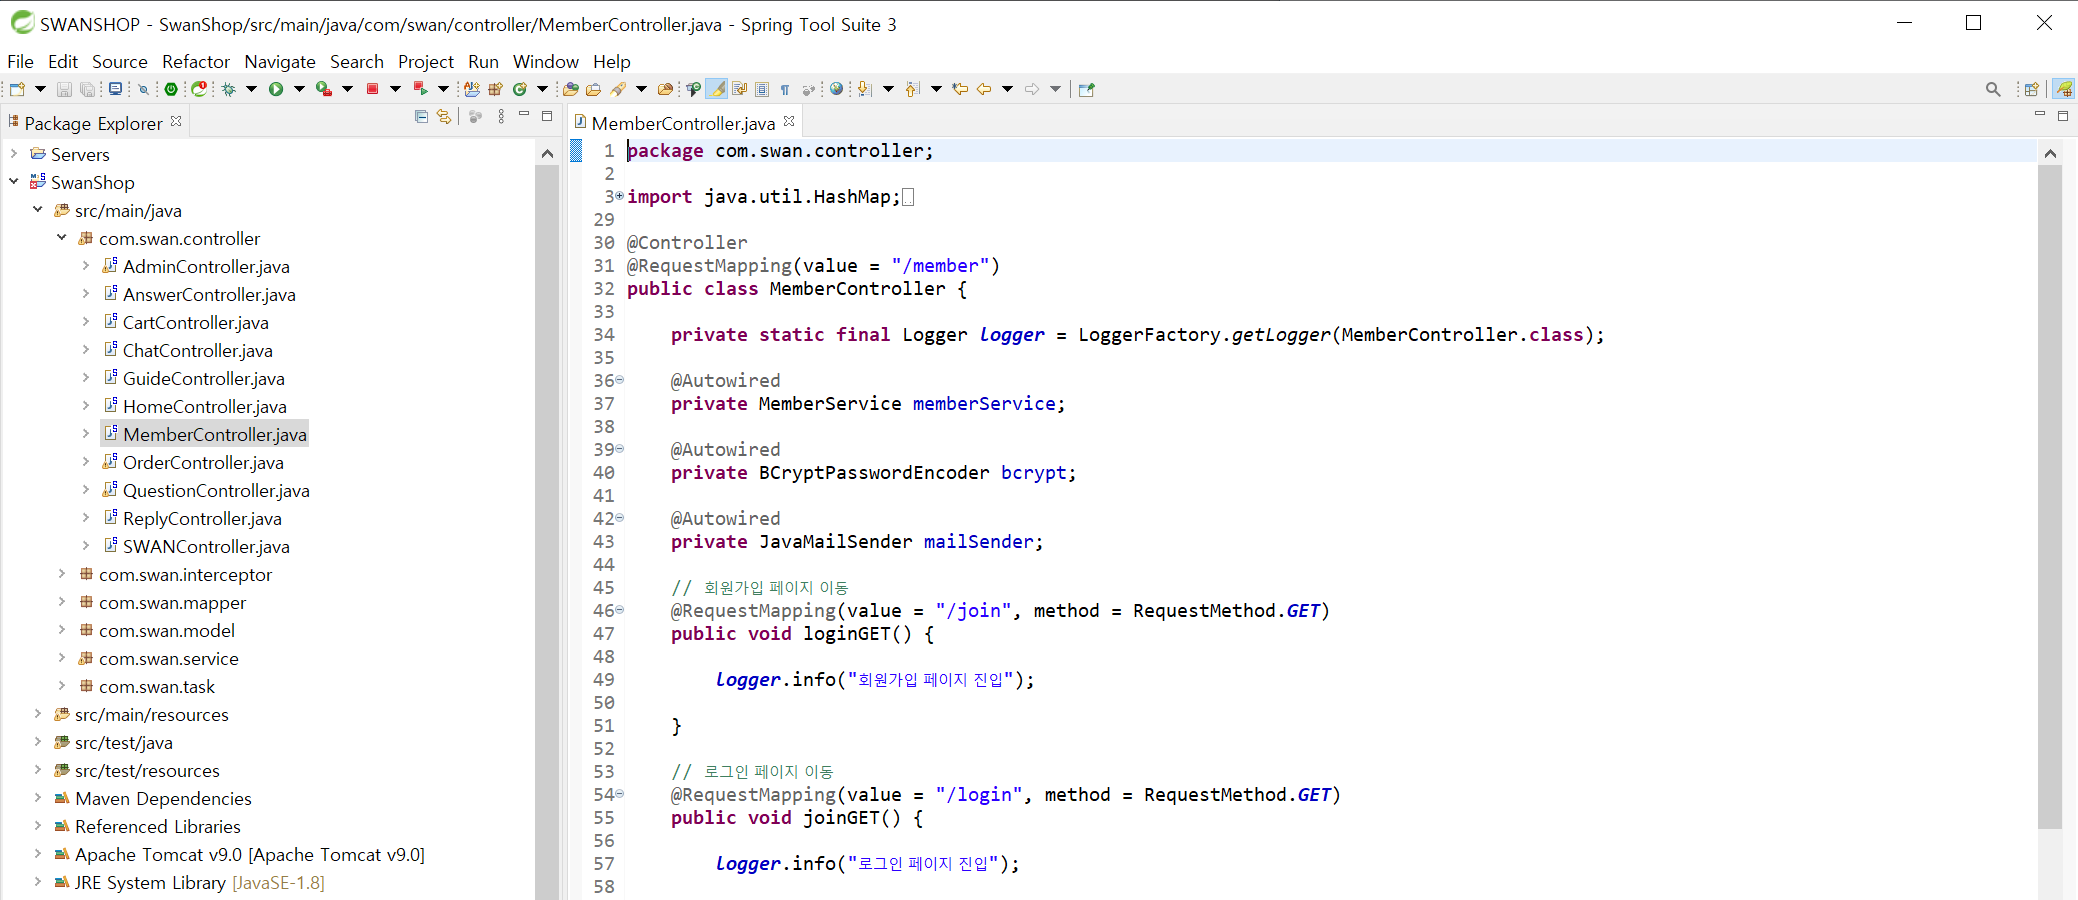Maximize the editor area
The height and width of the screenshot is (900, 2078).
2062,116
